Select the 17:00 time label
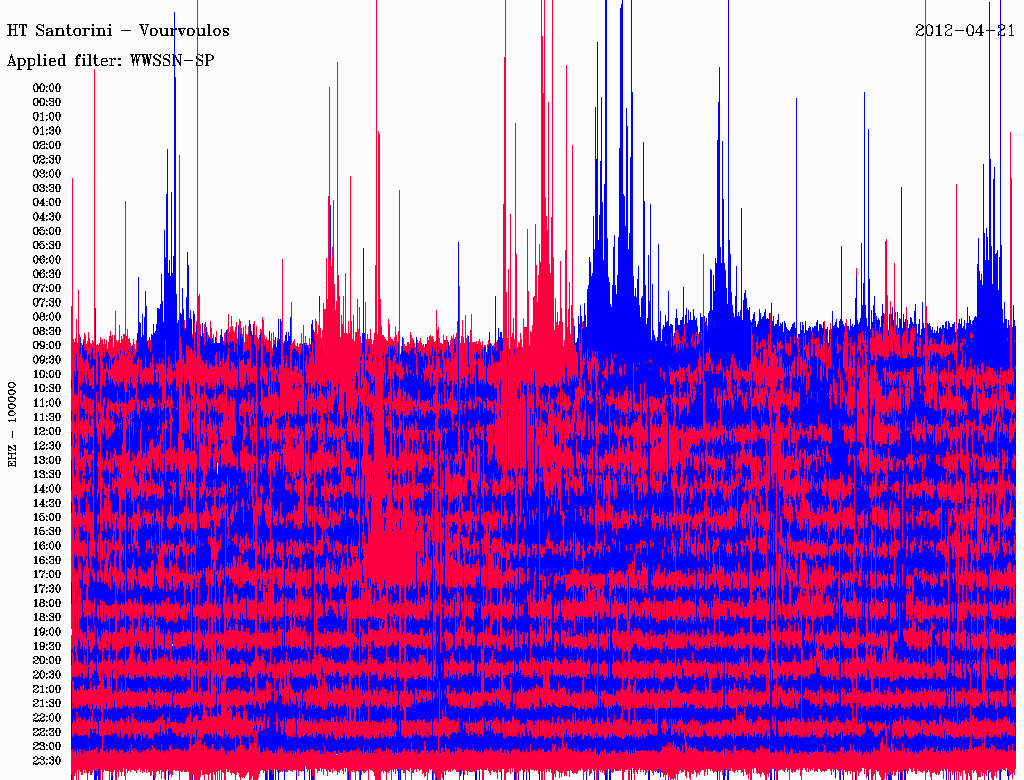Viewport: 1024px width, 780px height. coord(47,575)
